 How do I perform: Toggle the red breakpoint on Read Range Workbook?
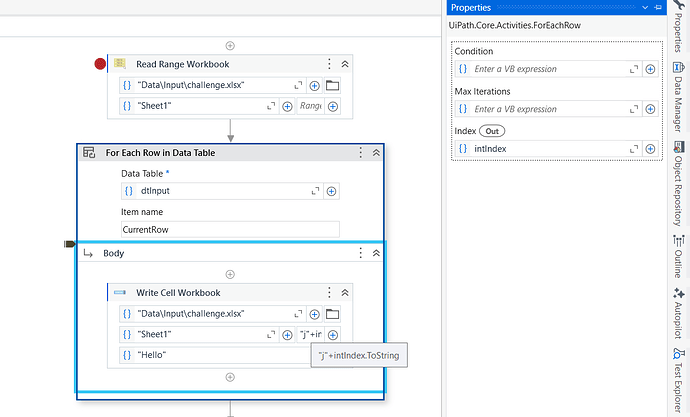100,64
